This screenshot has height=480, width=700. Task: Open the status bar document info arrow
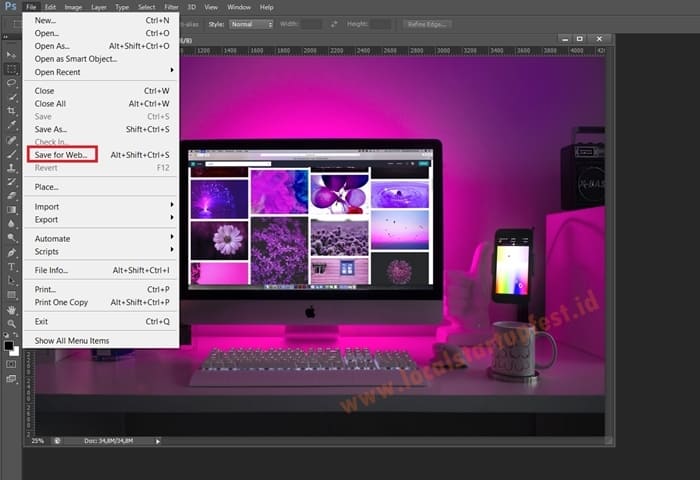click(x=158, y=441)
